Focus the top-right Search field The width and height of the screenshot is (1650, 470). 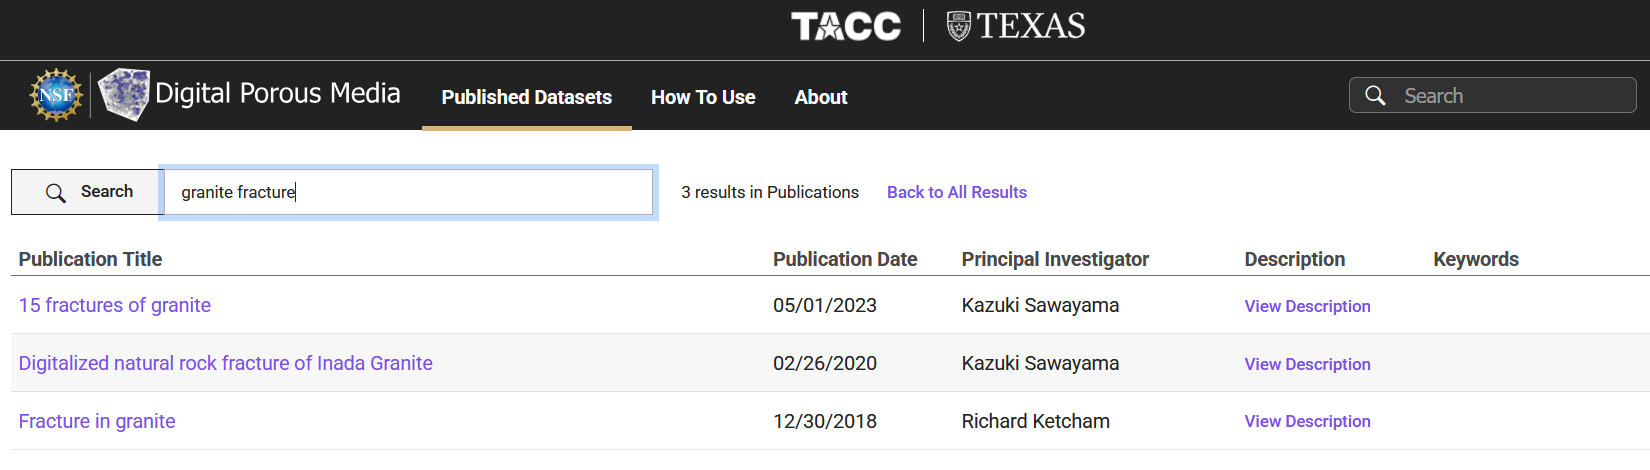[1493, 96]
